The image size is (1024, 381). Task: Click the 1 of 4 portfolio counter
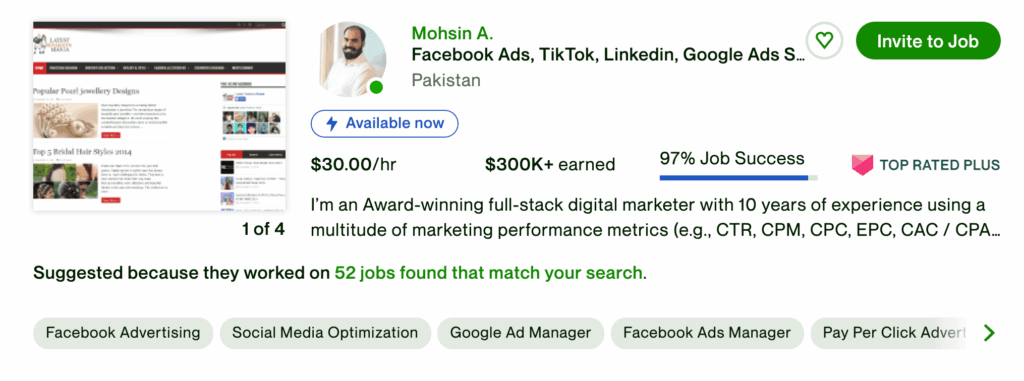click(263, 229)
